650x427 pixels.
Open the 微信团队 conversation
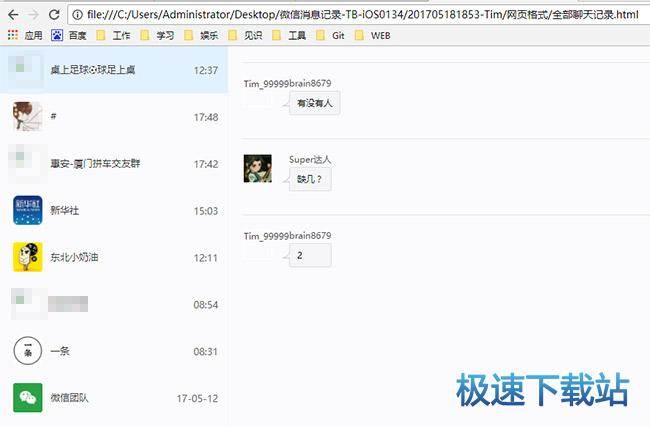[x=114, y=398]
